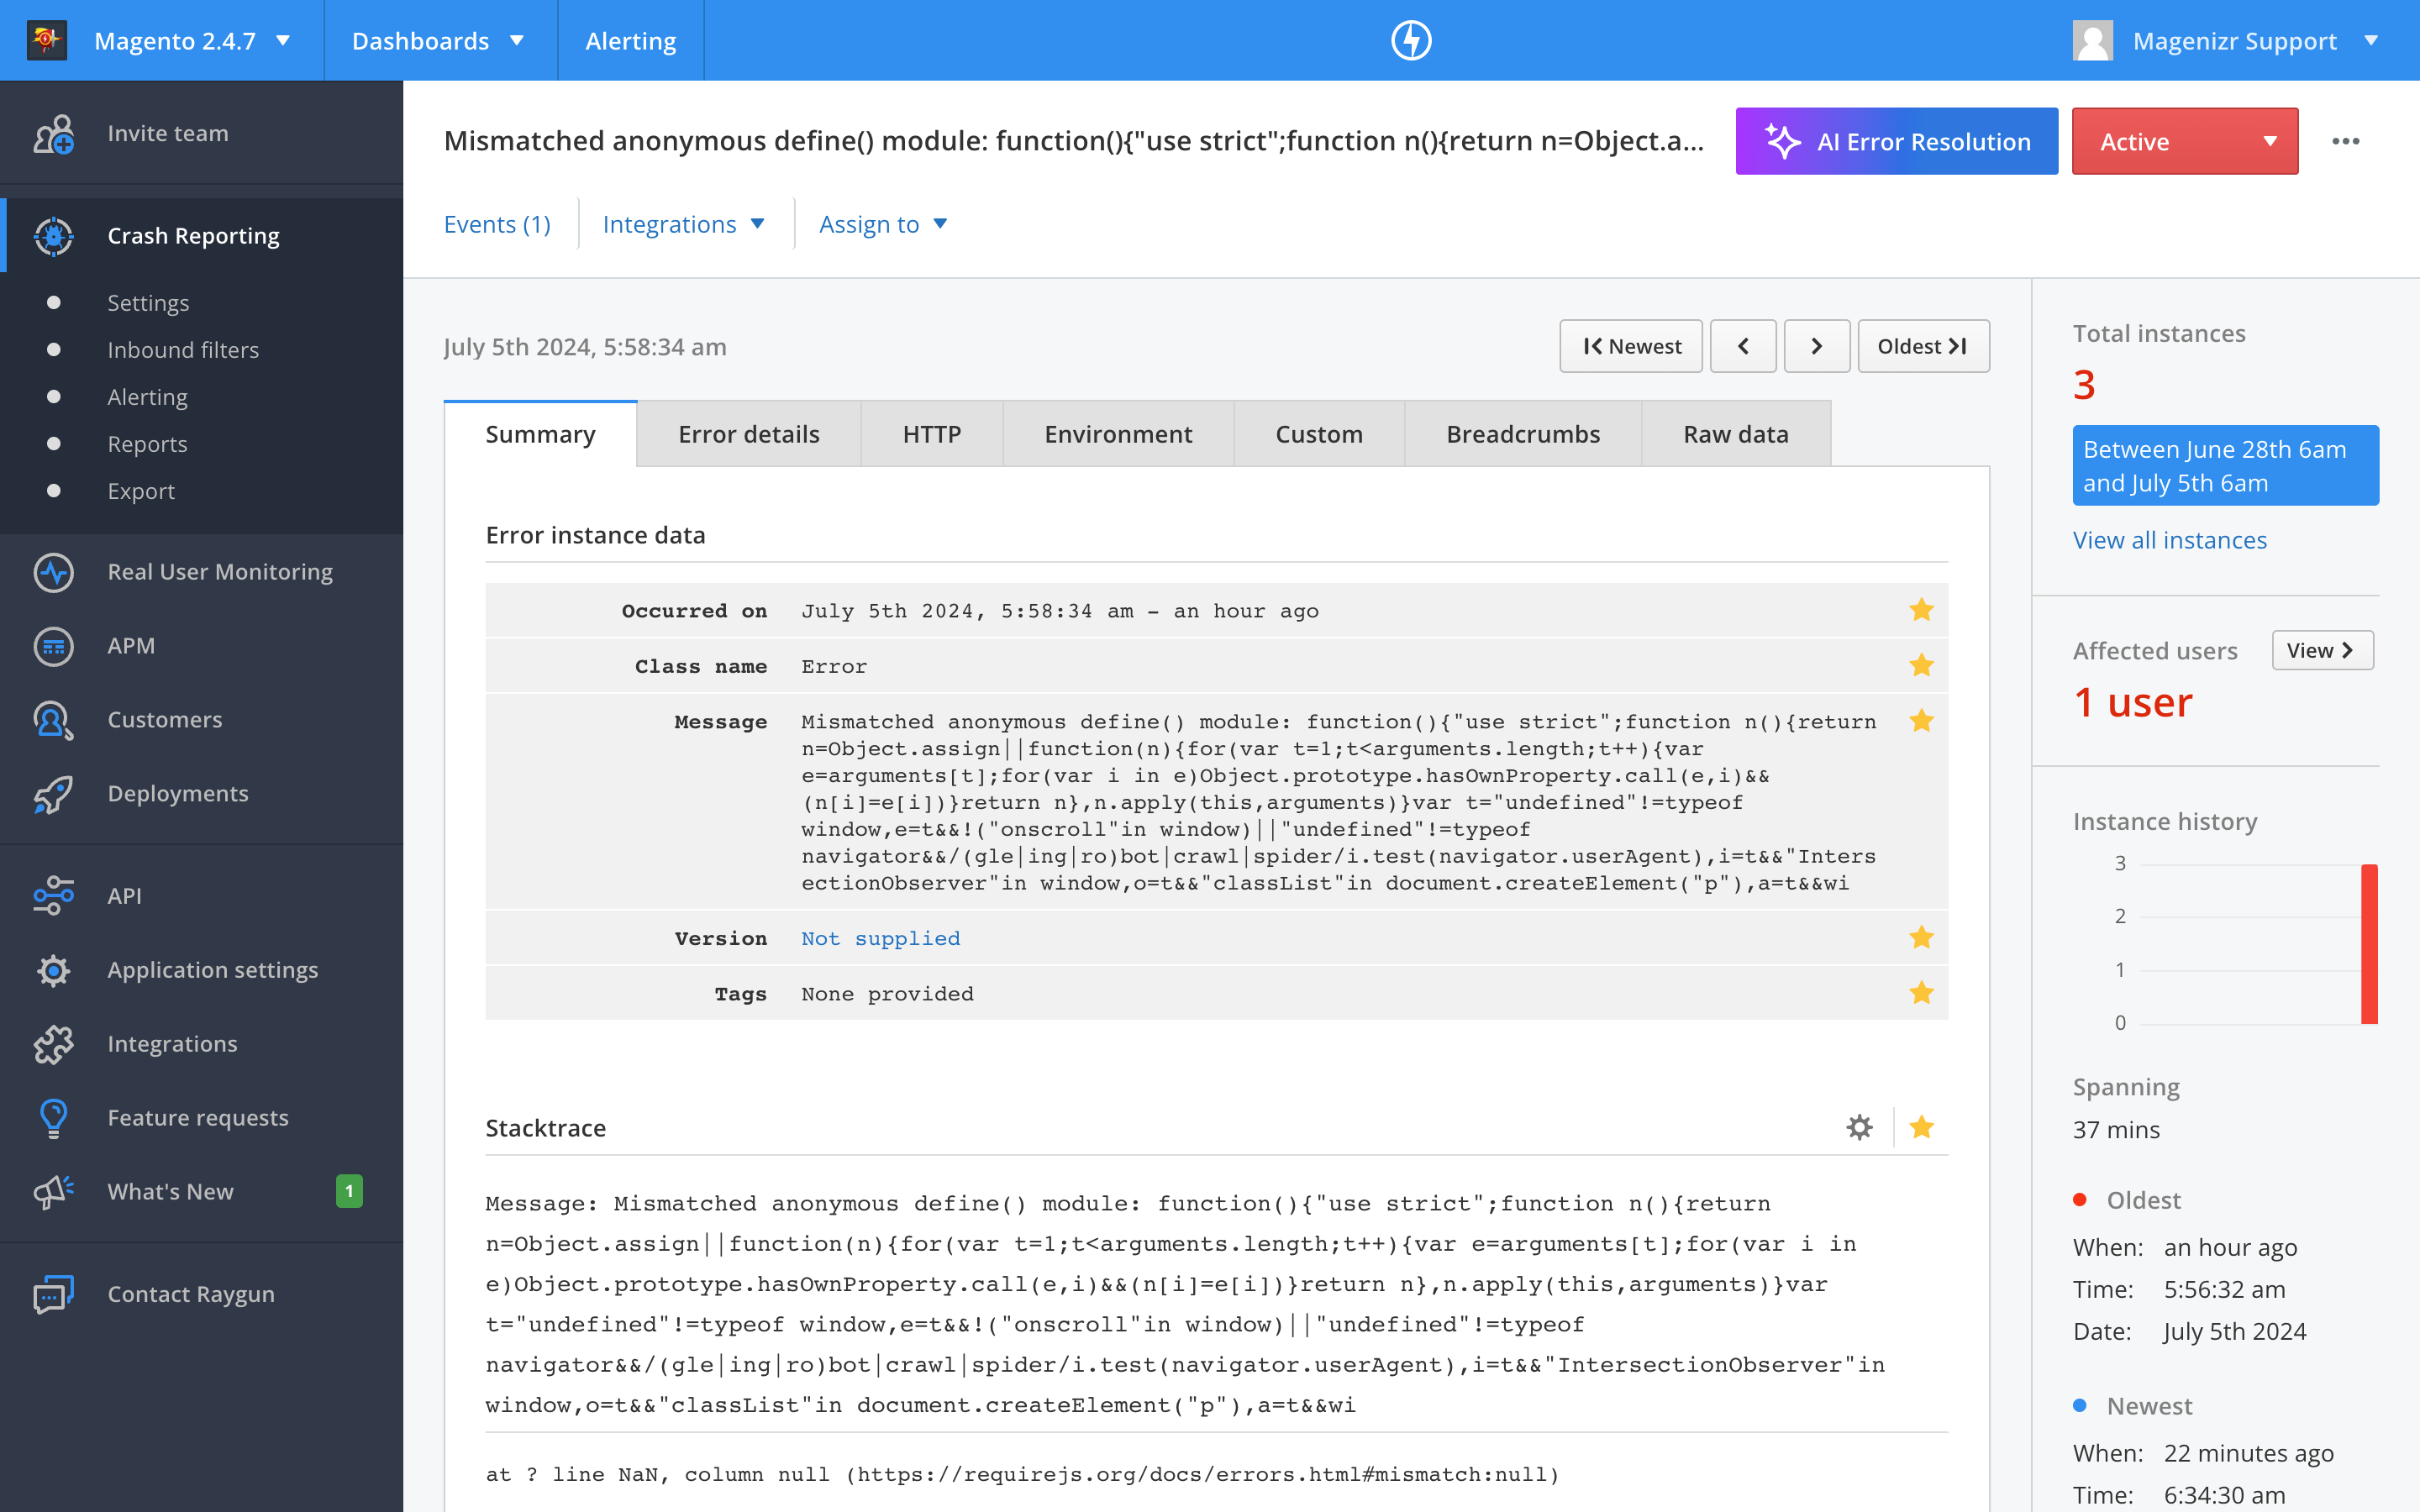Toggle star on the Class name row
Image resolution: width=2420 pixels, height=1512 pixels.
1921,666
